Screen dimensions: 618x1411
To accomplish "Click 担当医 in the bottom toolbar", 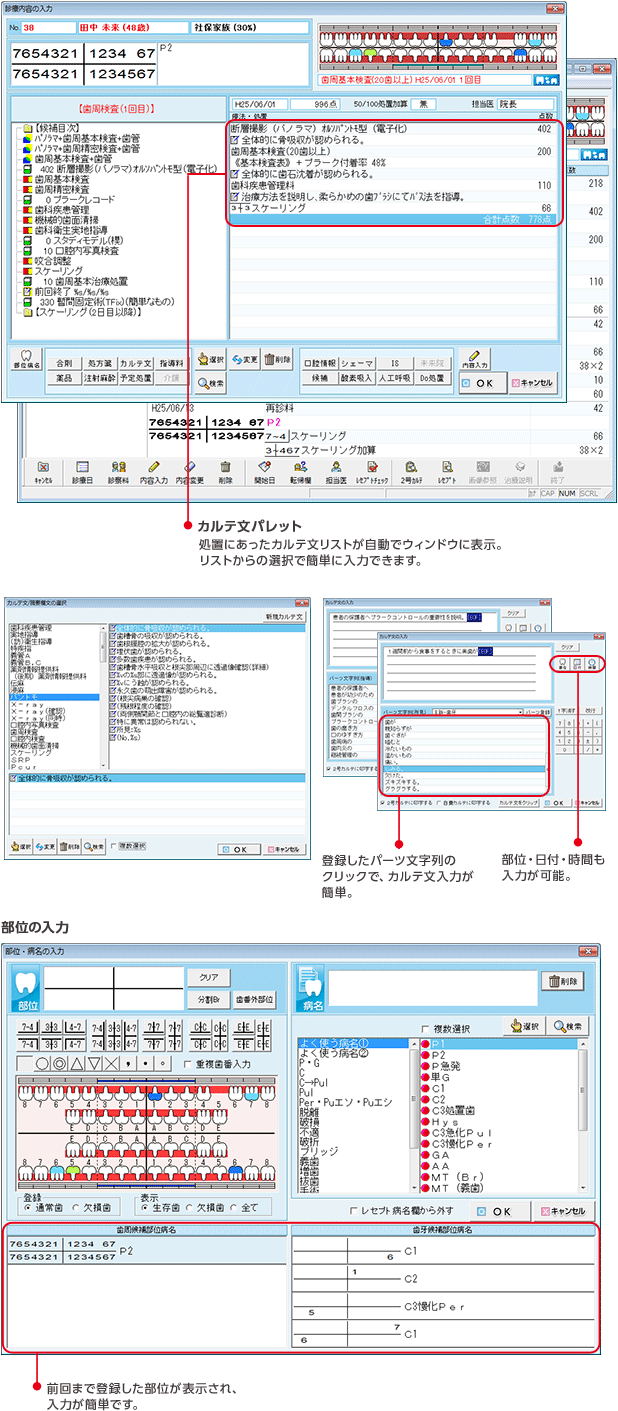I will 336,471.
